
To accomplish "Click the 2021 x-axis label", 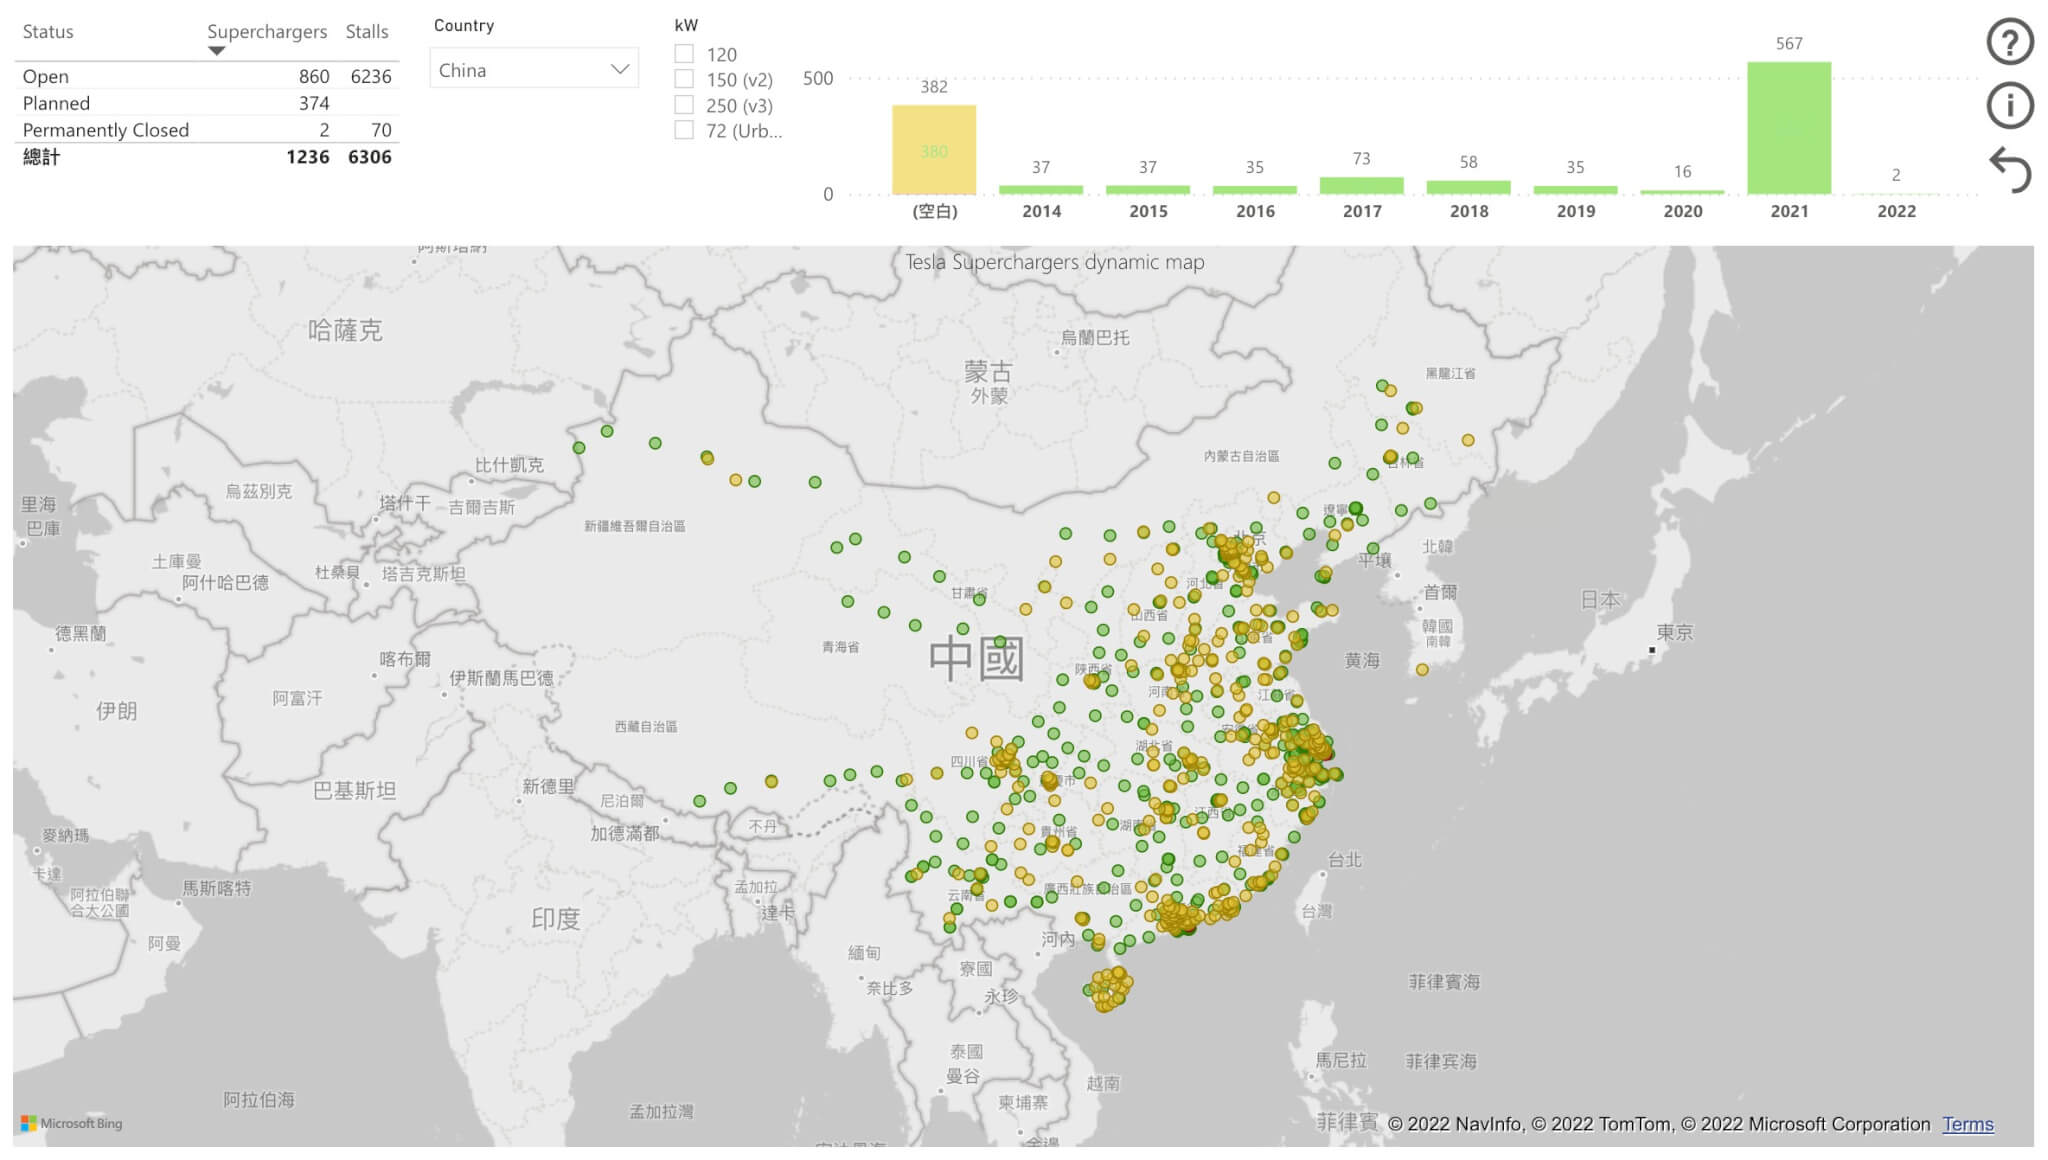I will 1789,211.
